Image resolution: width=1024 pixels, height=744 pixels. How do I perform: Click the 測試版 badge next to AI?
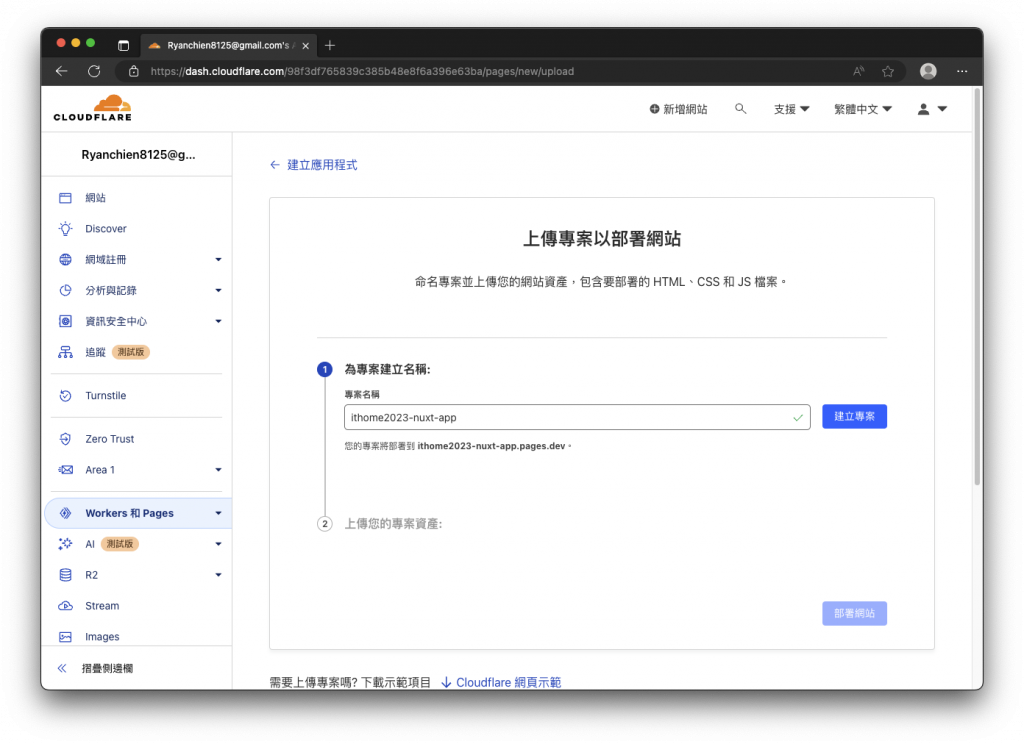[x=120, y=543]
